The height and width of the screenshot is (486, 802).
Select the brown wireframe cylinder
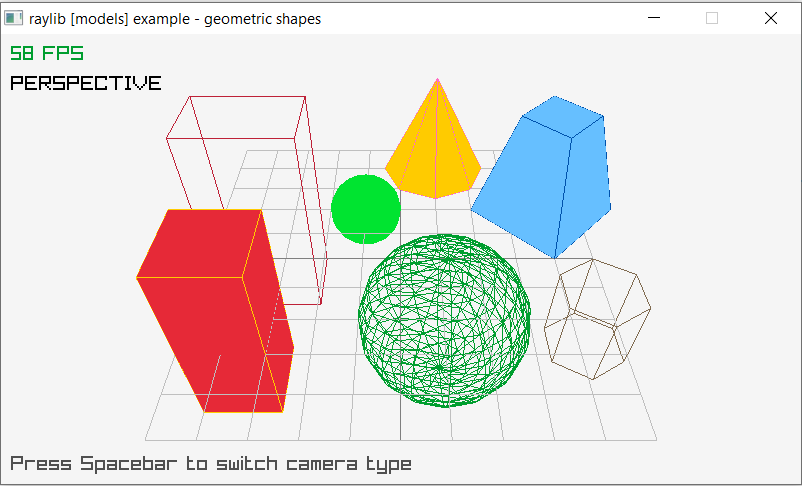pos(597,318)
